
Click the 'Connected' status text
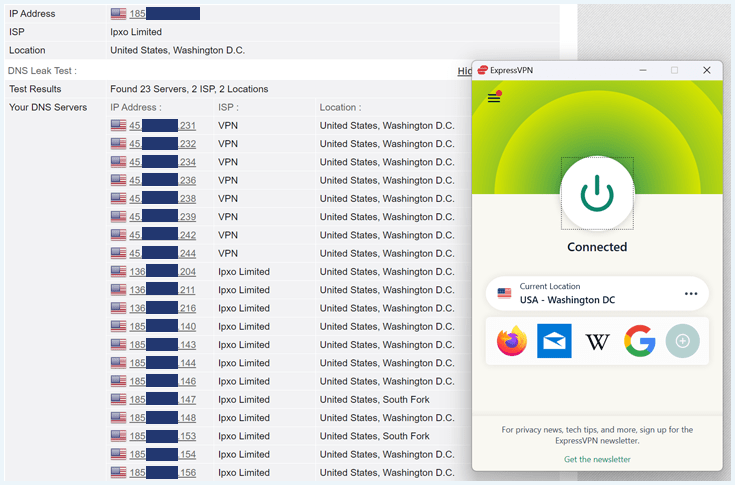coord(597,247)
